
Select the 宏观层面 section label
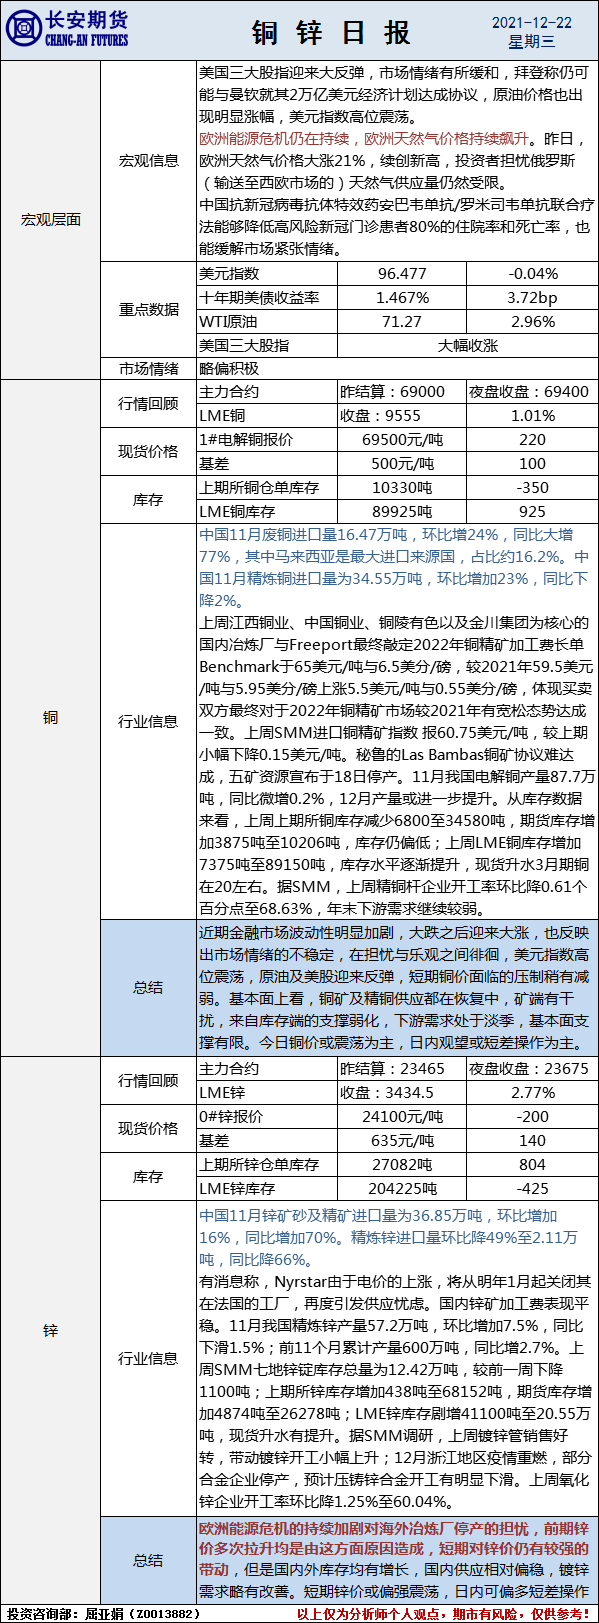coord(51,219)
